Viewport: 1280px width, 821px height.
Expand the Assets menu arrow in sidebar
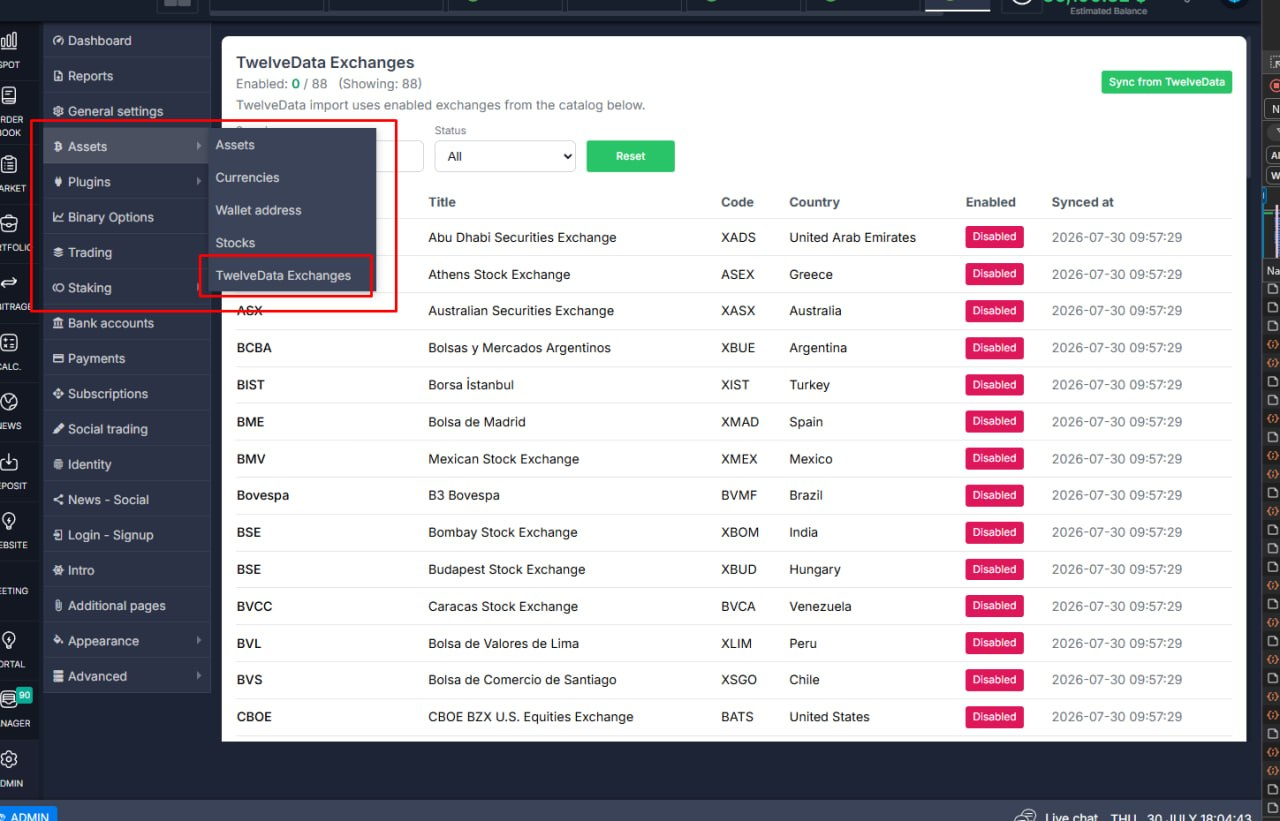click(x=199, y=146)
